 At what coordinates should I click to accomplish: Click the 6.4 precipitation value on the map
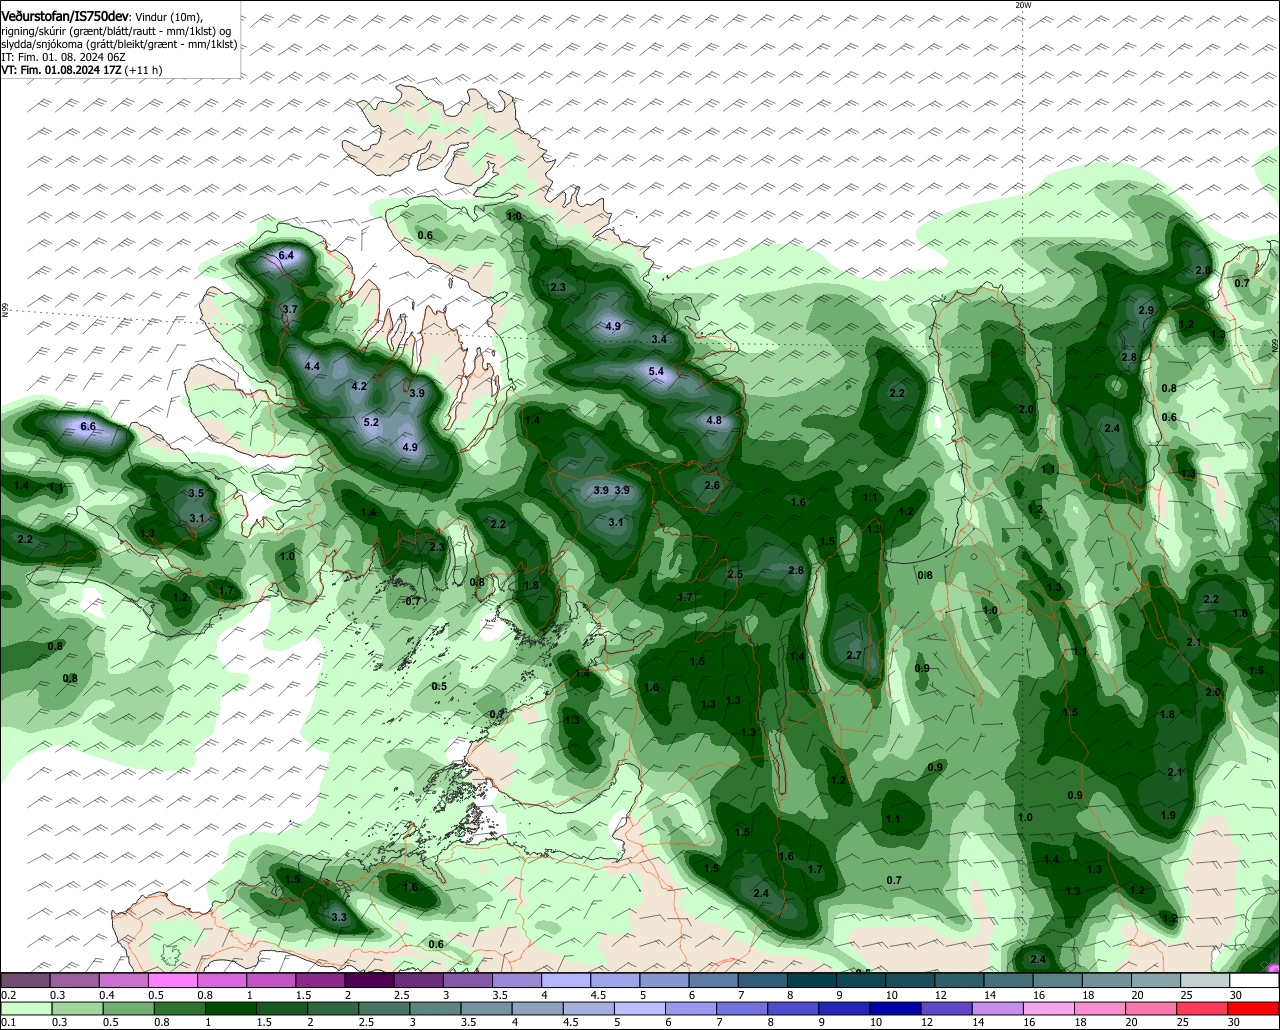coord(286,256)
